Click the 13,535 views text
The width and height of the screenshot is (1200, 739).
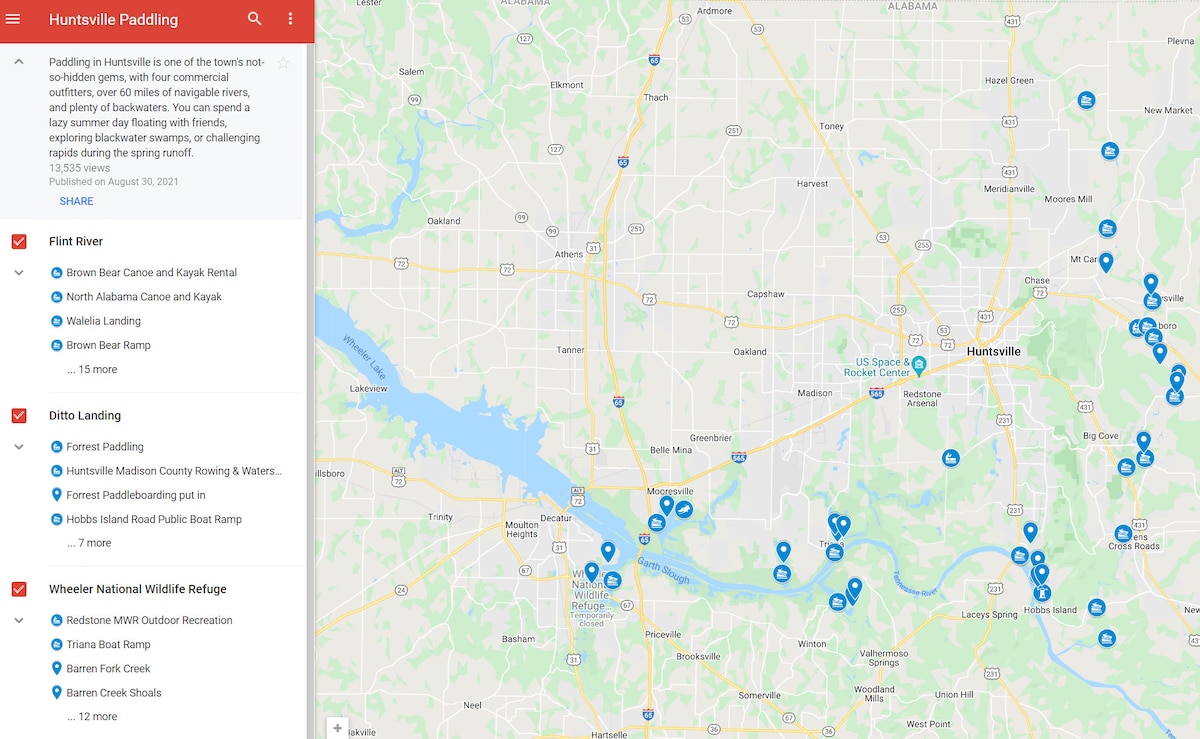pos(80,169)
